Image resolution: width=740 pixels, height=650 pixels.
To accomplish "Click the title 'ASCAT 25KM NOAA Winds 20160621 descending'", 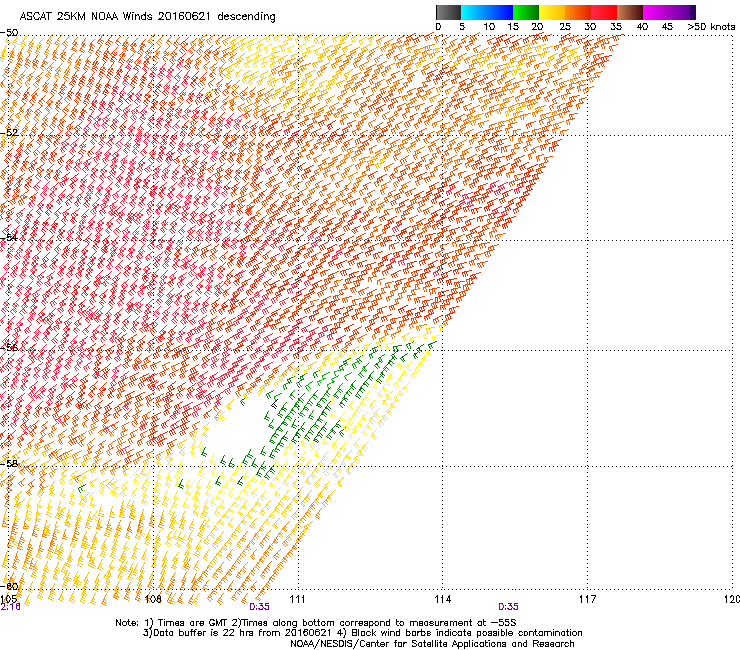I will click(147, 17).
